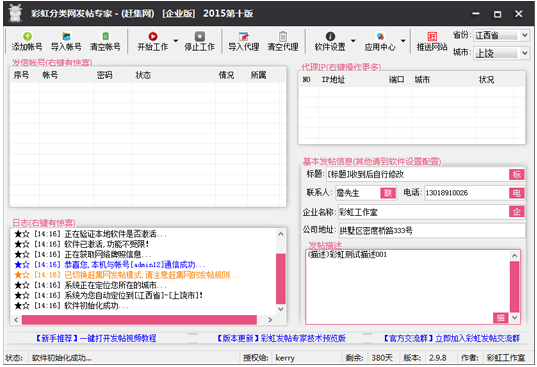This screenshot has height=367, width=537.
Task: Click the description box scroll up arrow
Action: coord(514,256)
